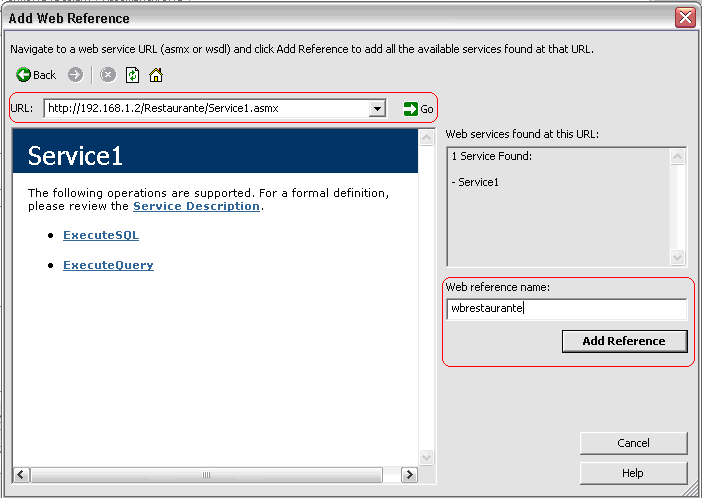Open the ExecuteQuery operation link

click(x=108, y=266)
